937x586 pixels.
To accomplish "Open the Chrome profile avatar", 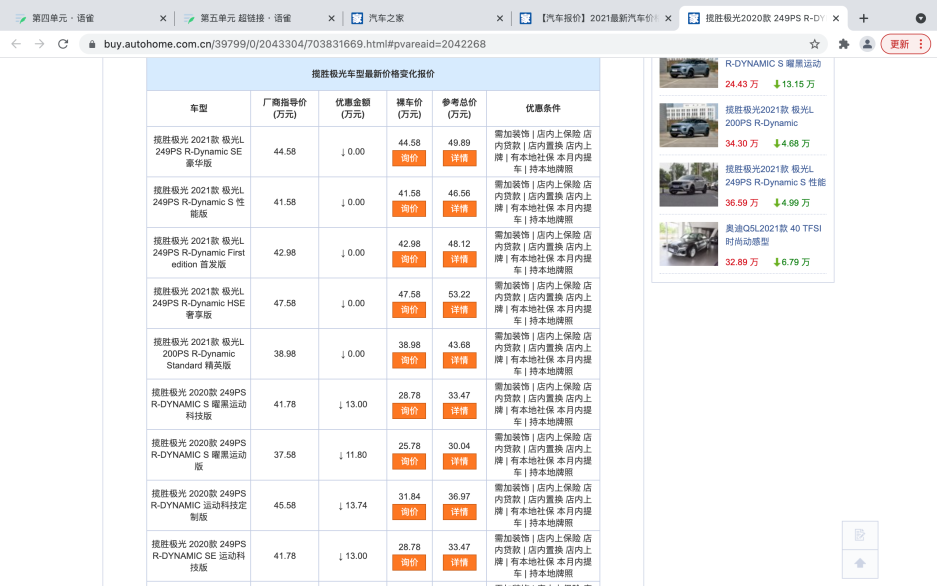I will click(867, 44).
